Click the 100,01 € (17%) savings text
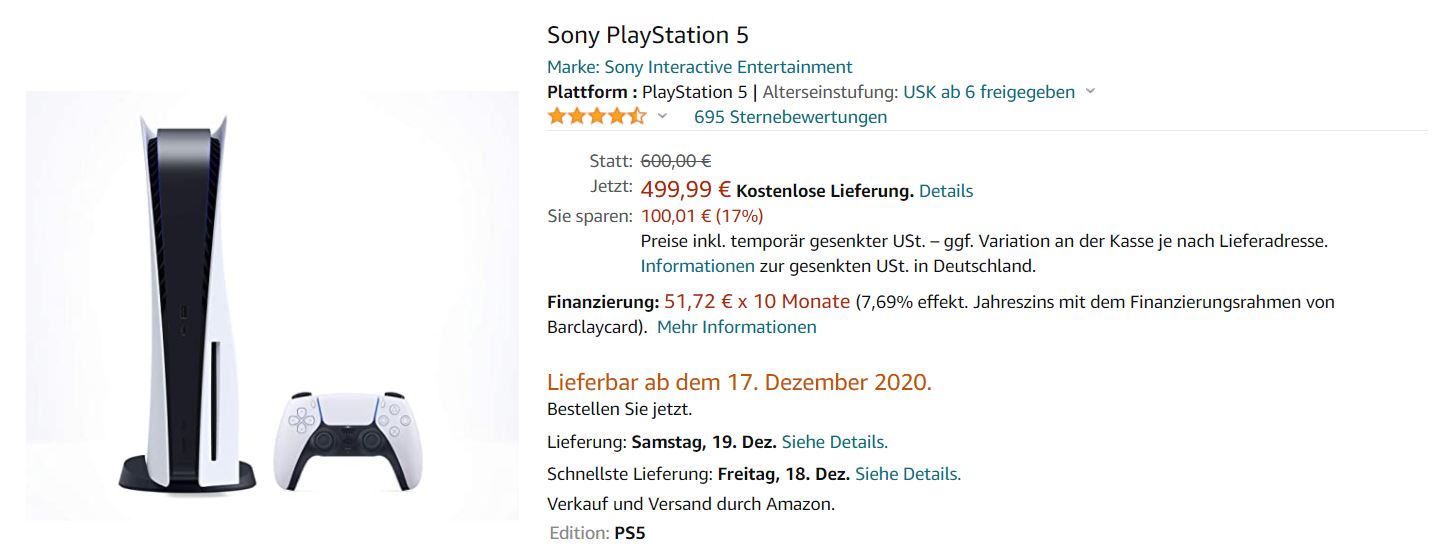The height and width of the screenshot is (558, 1432). pyautogui.click(x=702, y=216)
